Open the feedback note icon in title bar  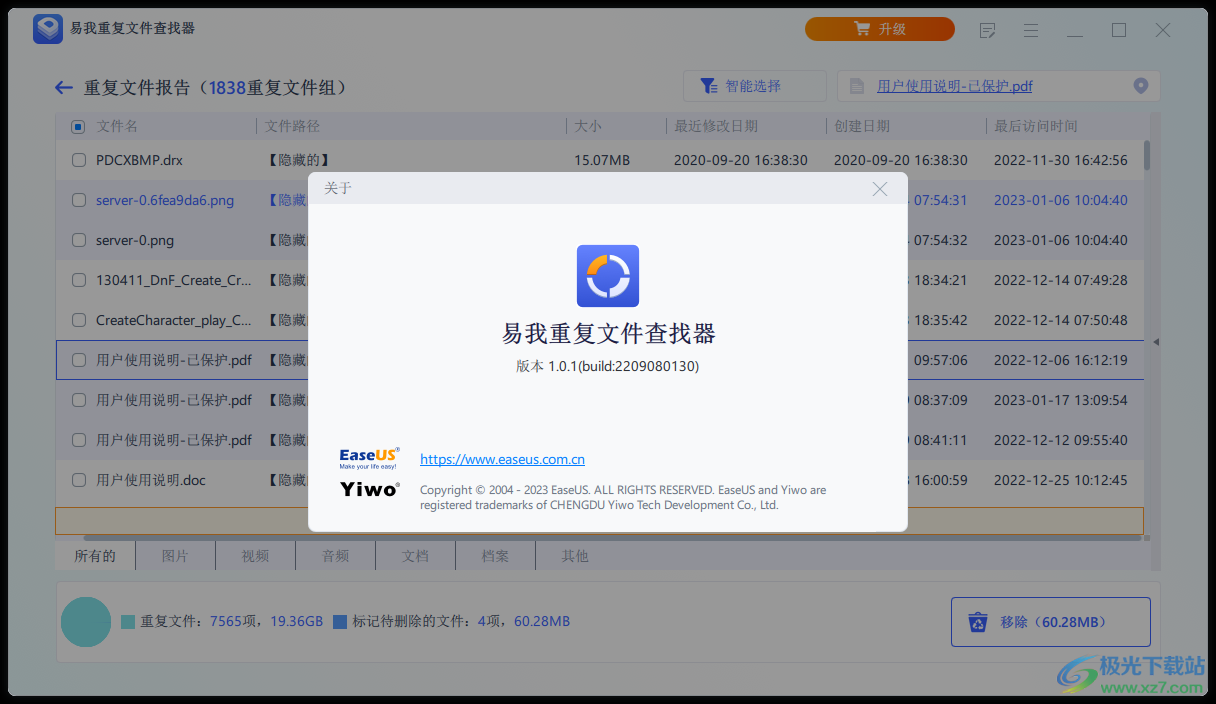[988, 30]
